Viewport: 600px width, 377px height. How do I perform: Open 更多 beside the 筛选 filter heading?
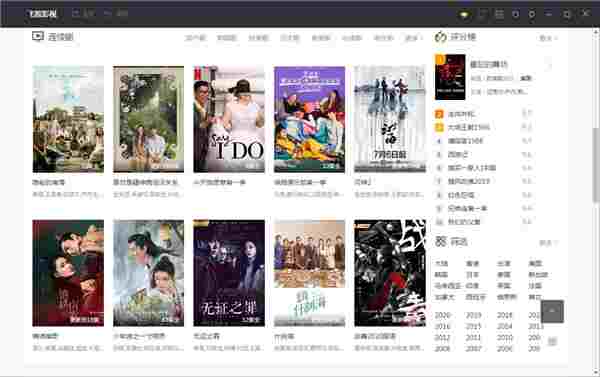[548, 243]
